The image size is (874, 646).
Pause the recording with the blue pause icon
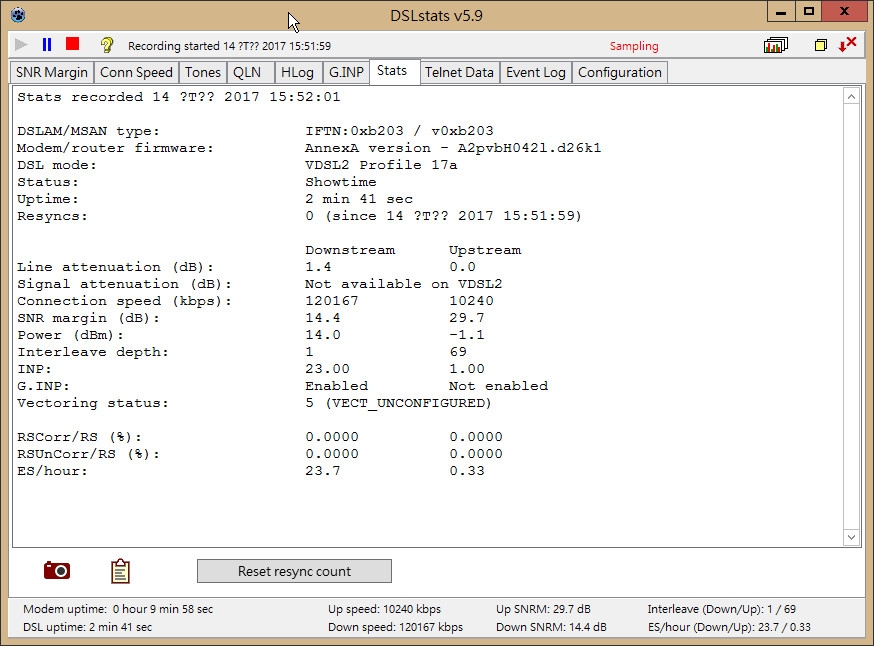coord(47,45)
